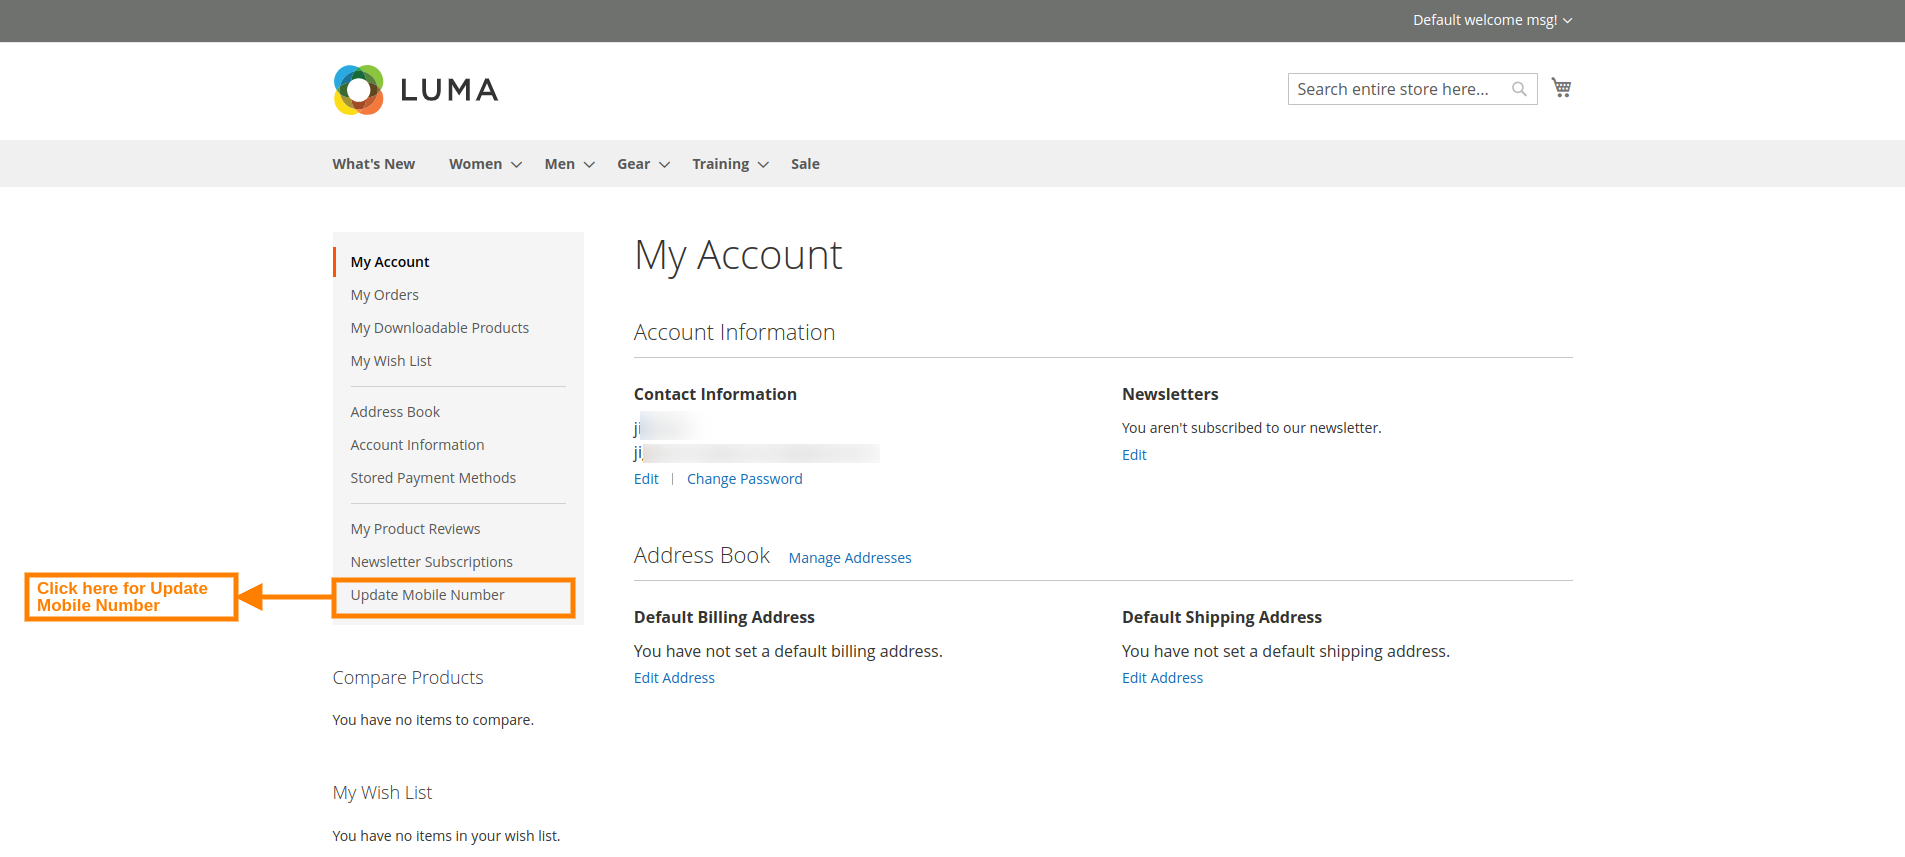The height and width of the screenshot is (857, 1905).
Task: Open Newsletter Subscriptions
Action: [x=432, y=562]
